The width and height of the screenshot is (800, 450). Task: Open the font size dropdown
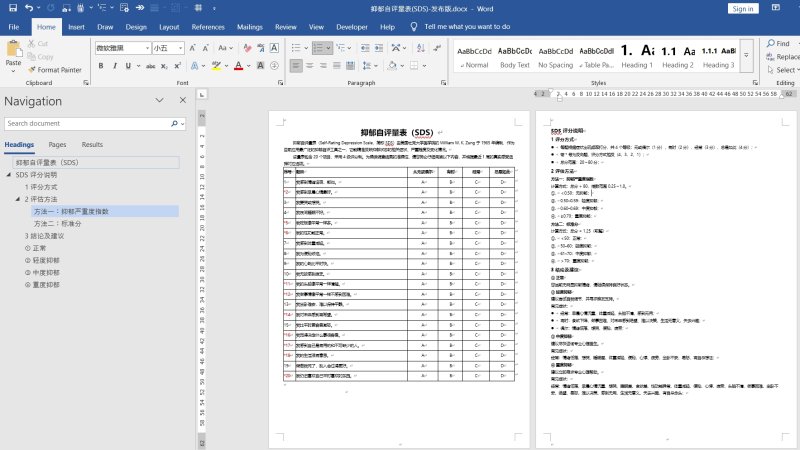181,48
